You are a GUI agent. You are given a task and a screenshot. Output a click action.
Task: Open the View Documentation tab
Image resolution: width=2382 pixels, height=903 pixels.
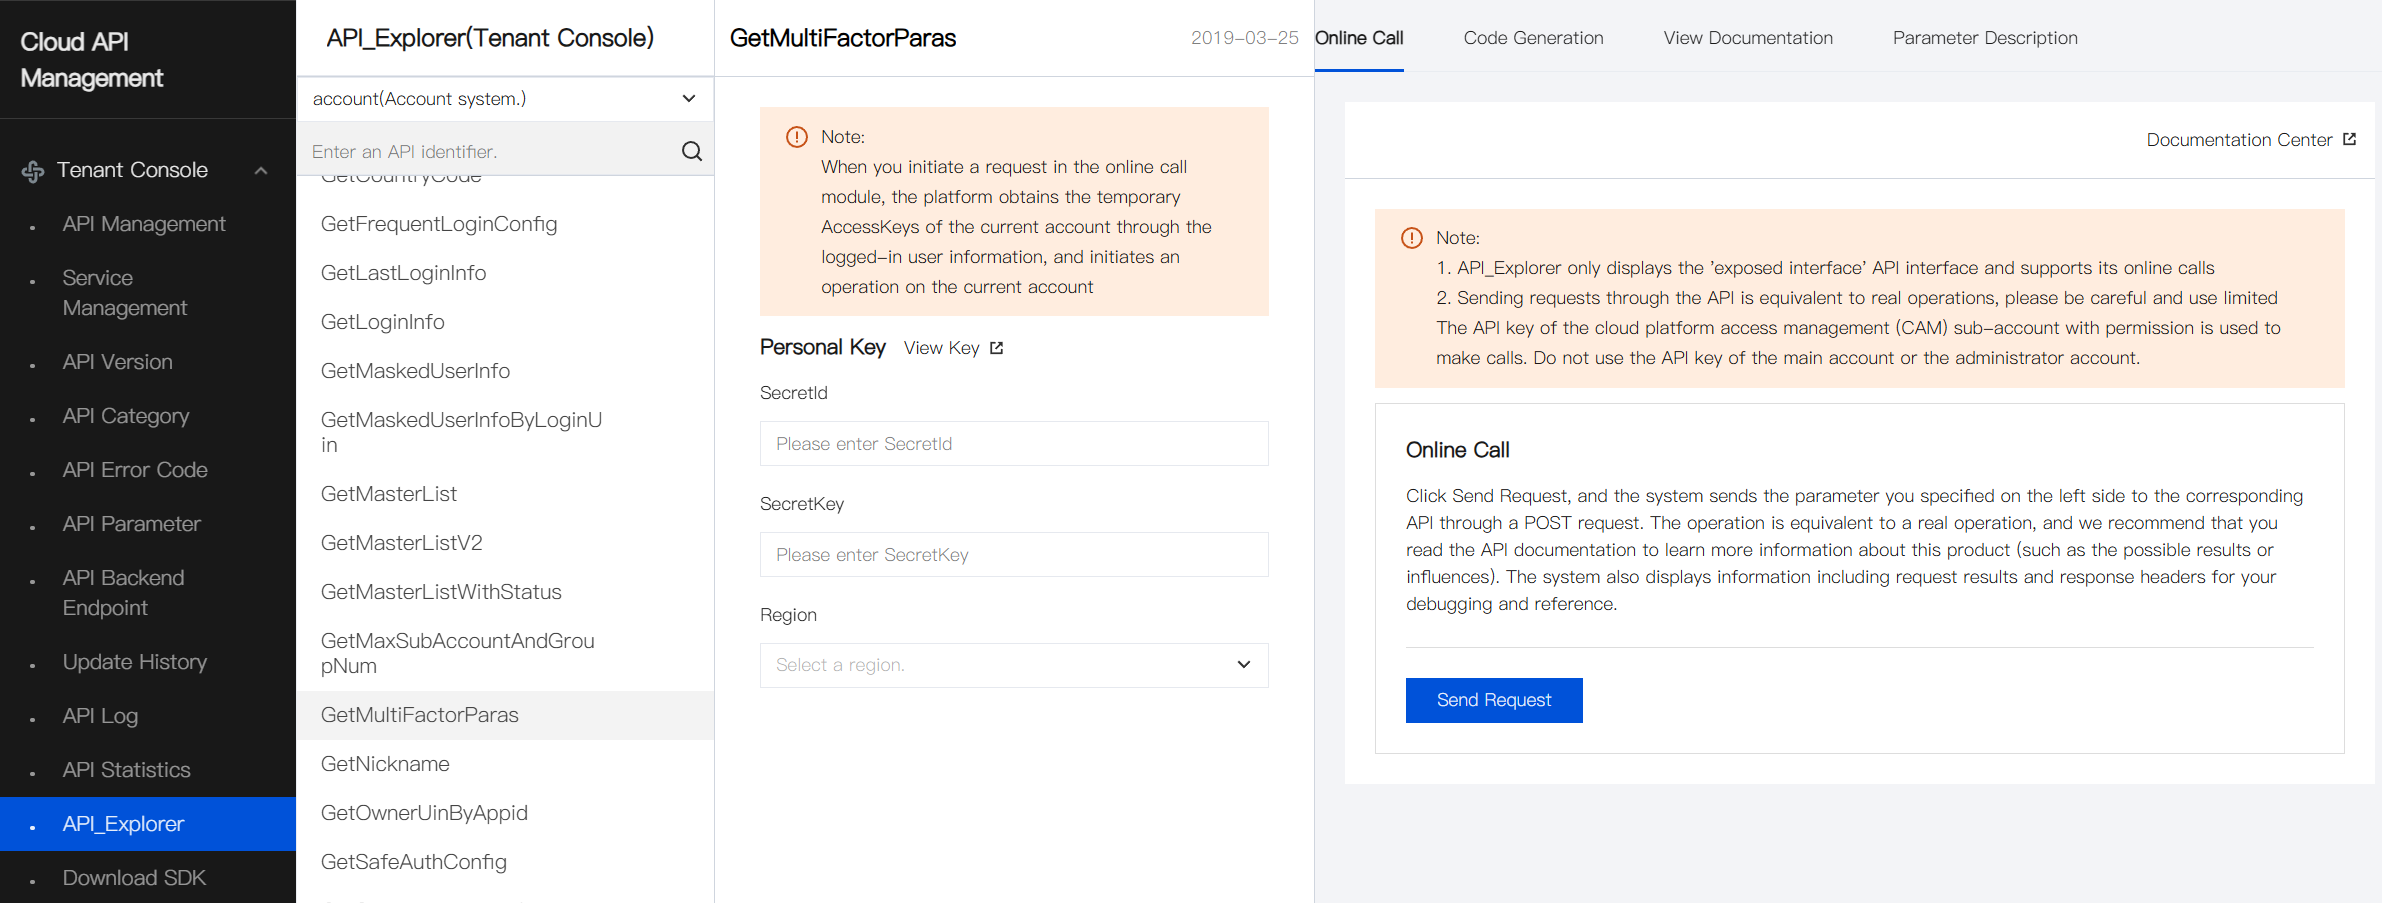[x=1748, y=38]
